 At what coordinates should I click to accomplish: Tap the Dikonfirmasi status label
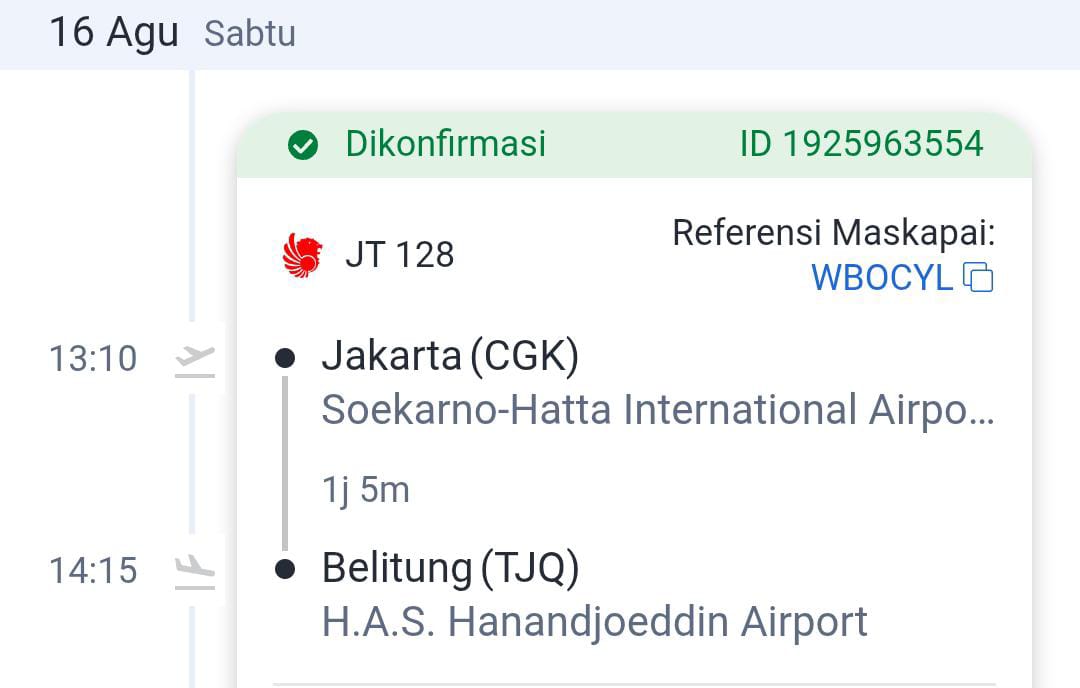tap(446, 144)
